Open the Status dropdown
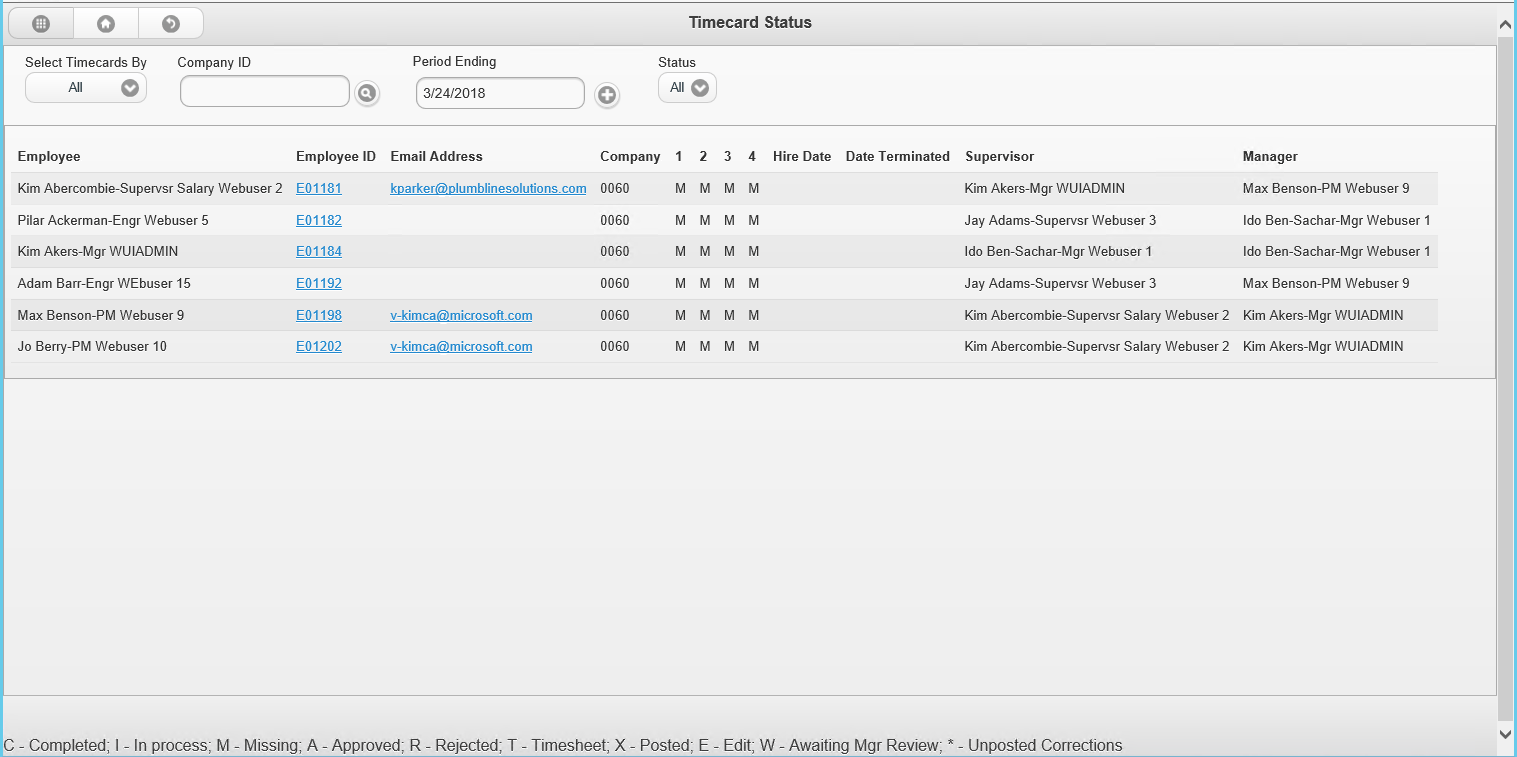 click(x=687, y=88)
